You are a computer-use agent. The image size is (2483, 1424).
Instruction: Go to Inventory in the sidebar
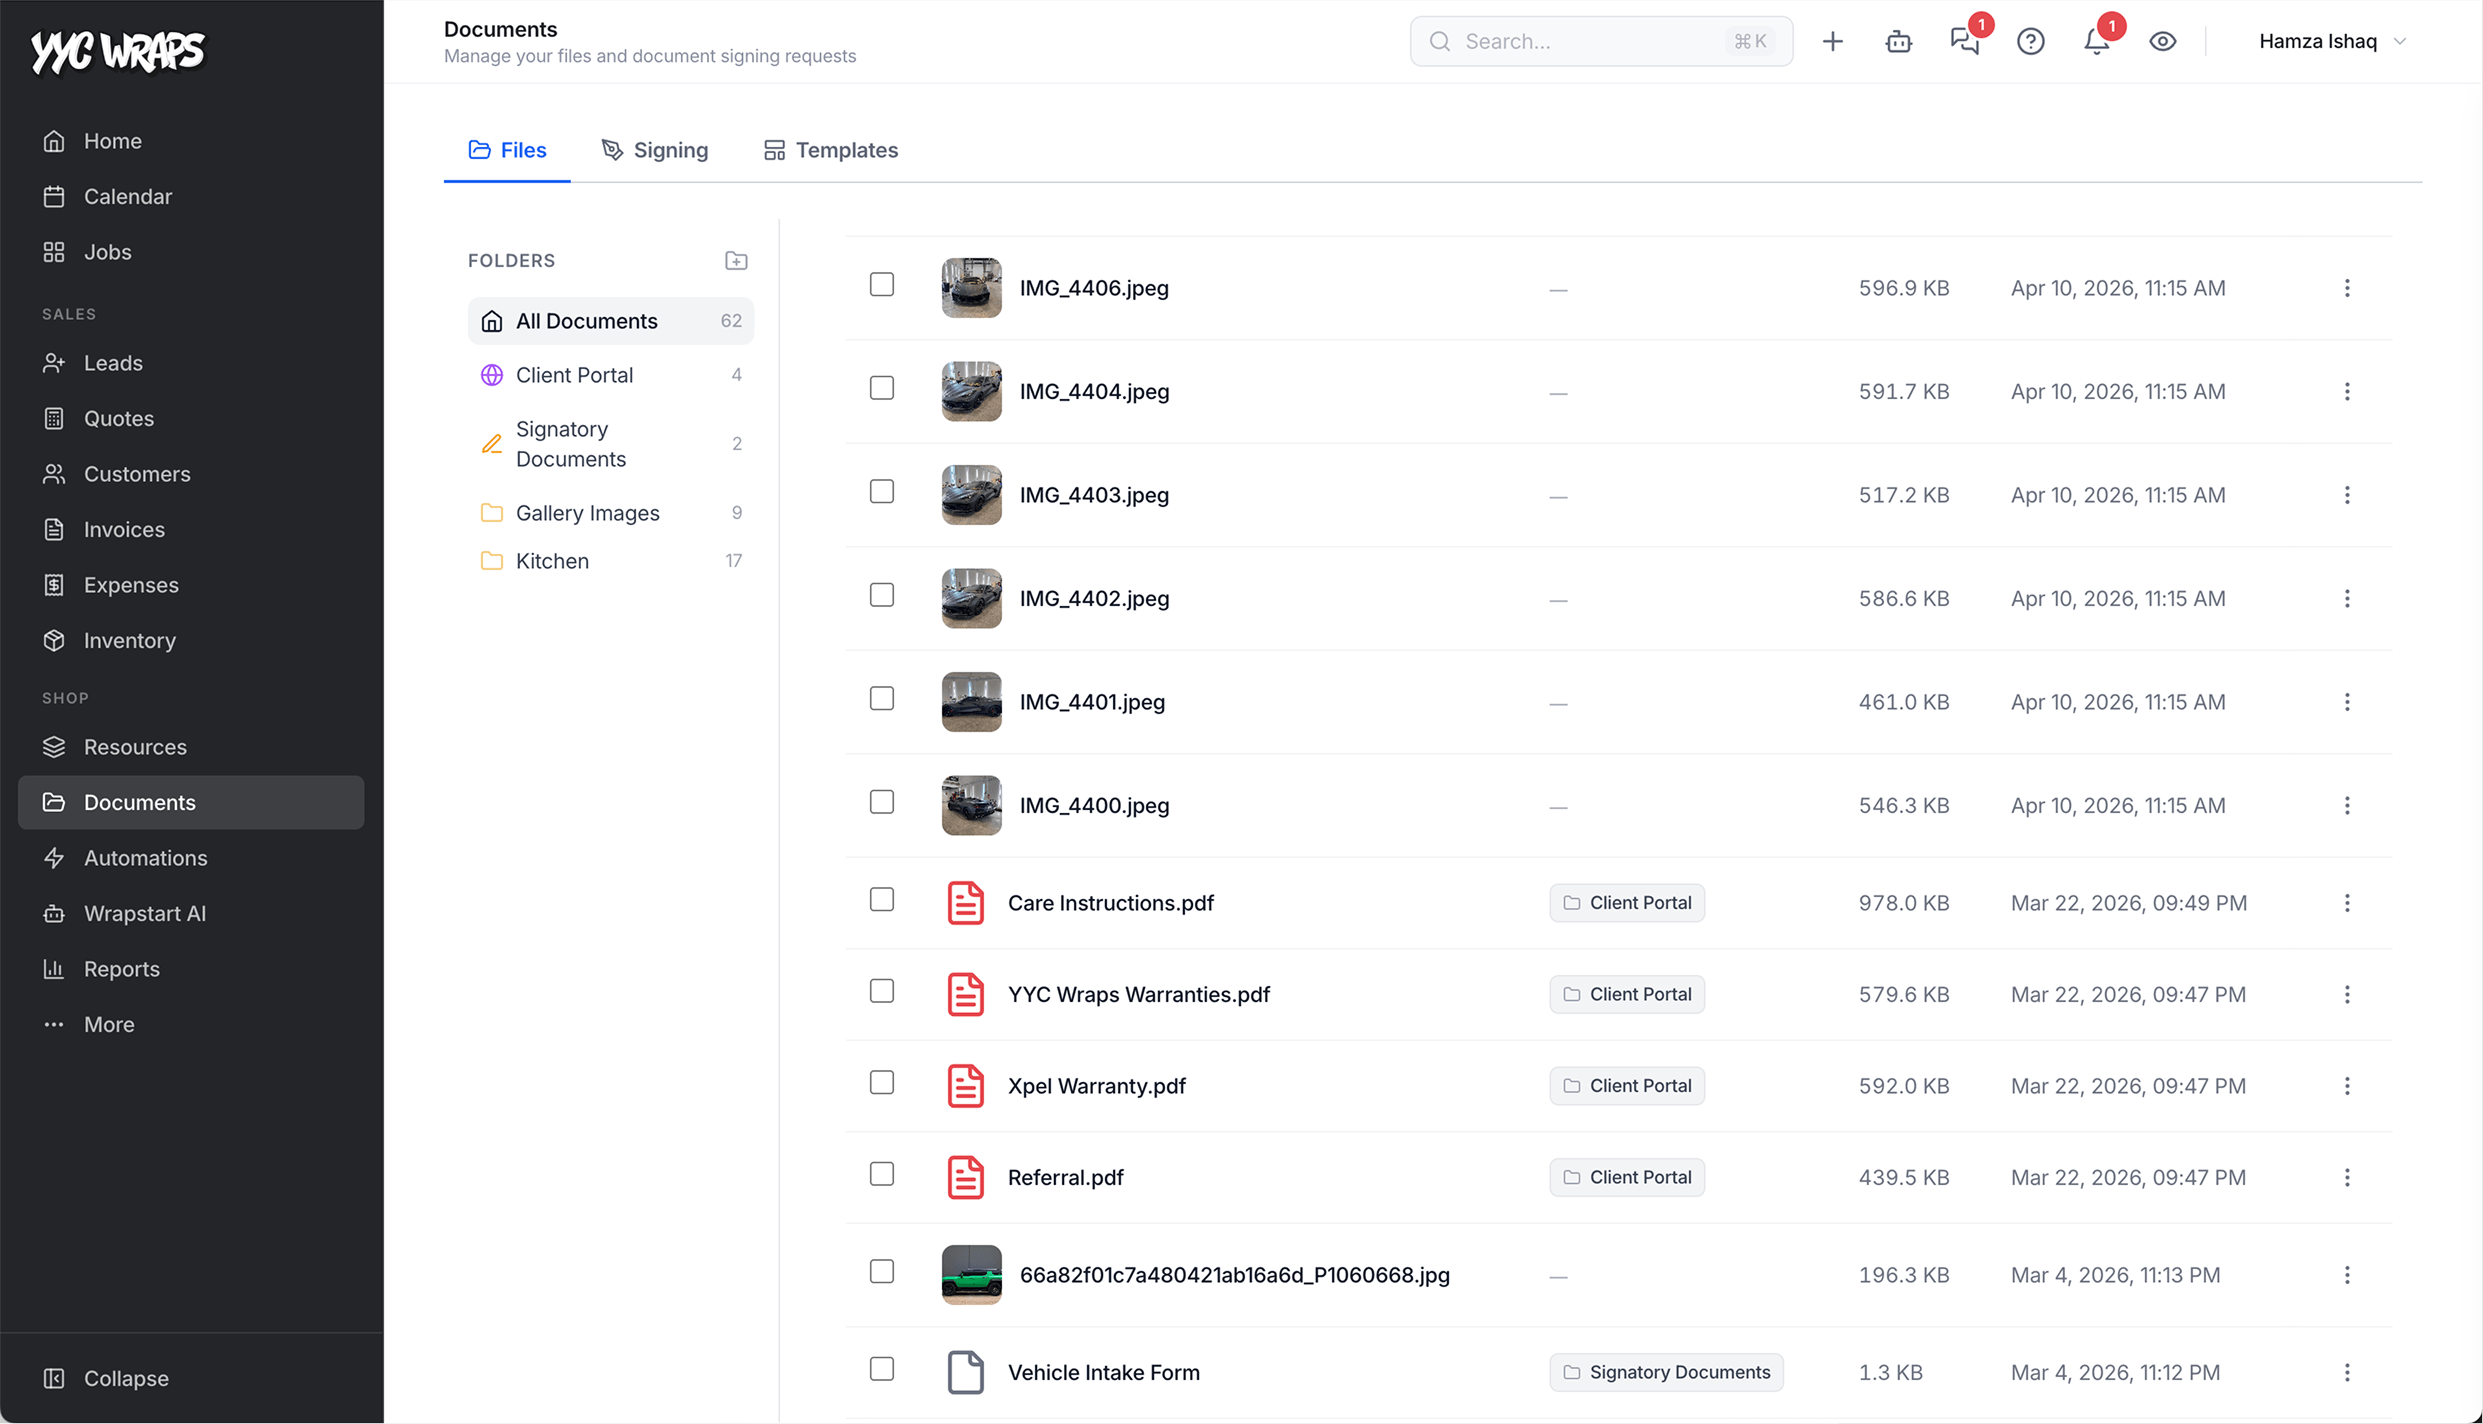click(191, 640)
